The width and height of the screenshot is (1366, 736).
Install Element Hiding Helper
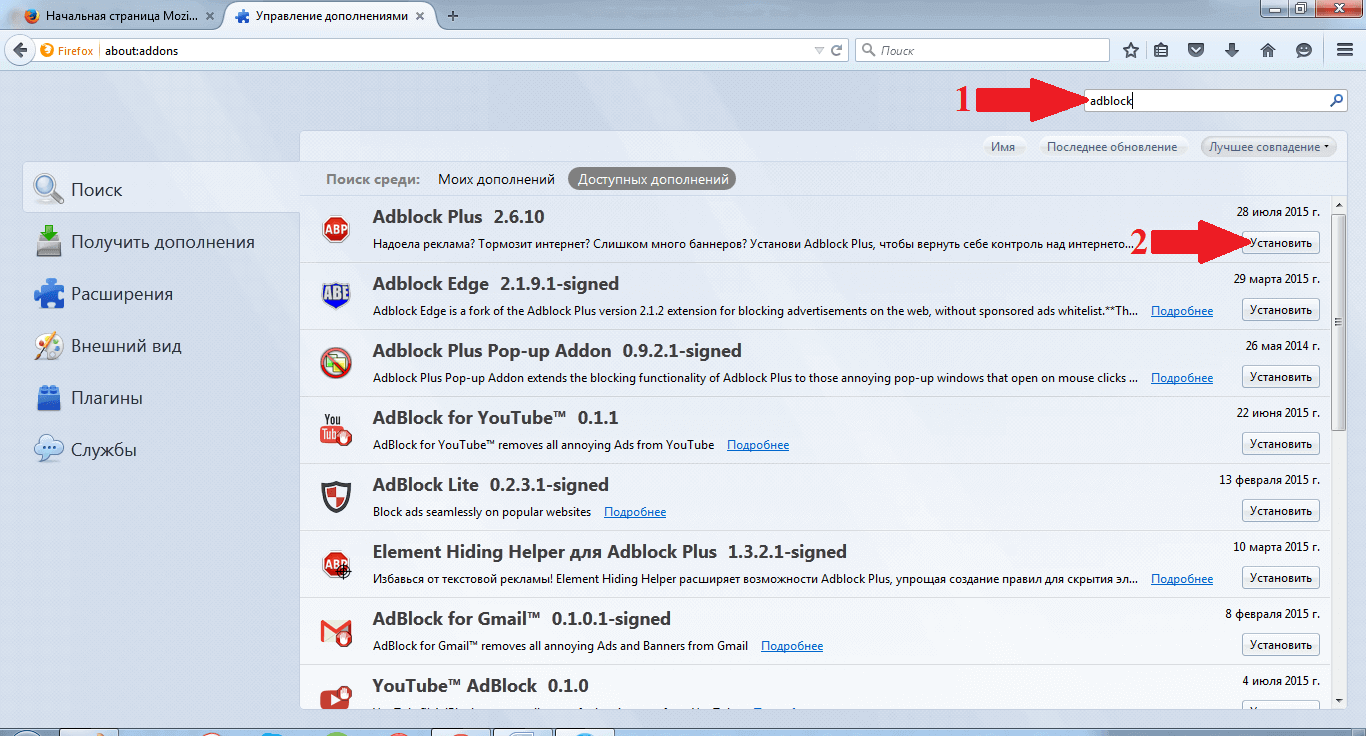[1280, 578]
